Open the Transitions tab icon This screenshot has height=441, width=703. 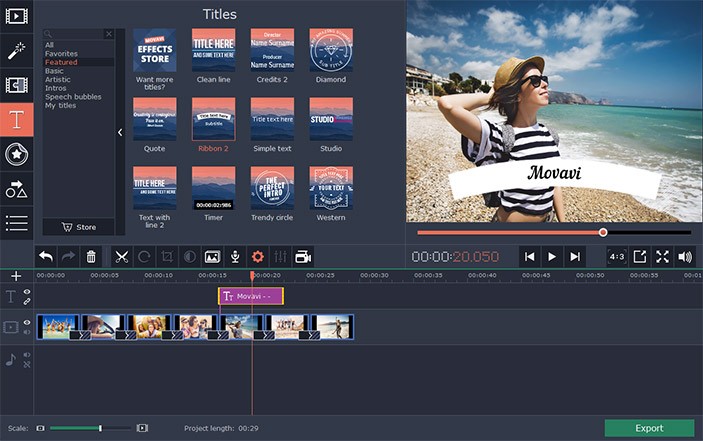pos(17,85)
